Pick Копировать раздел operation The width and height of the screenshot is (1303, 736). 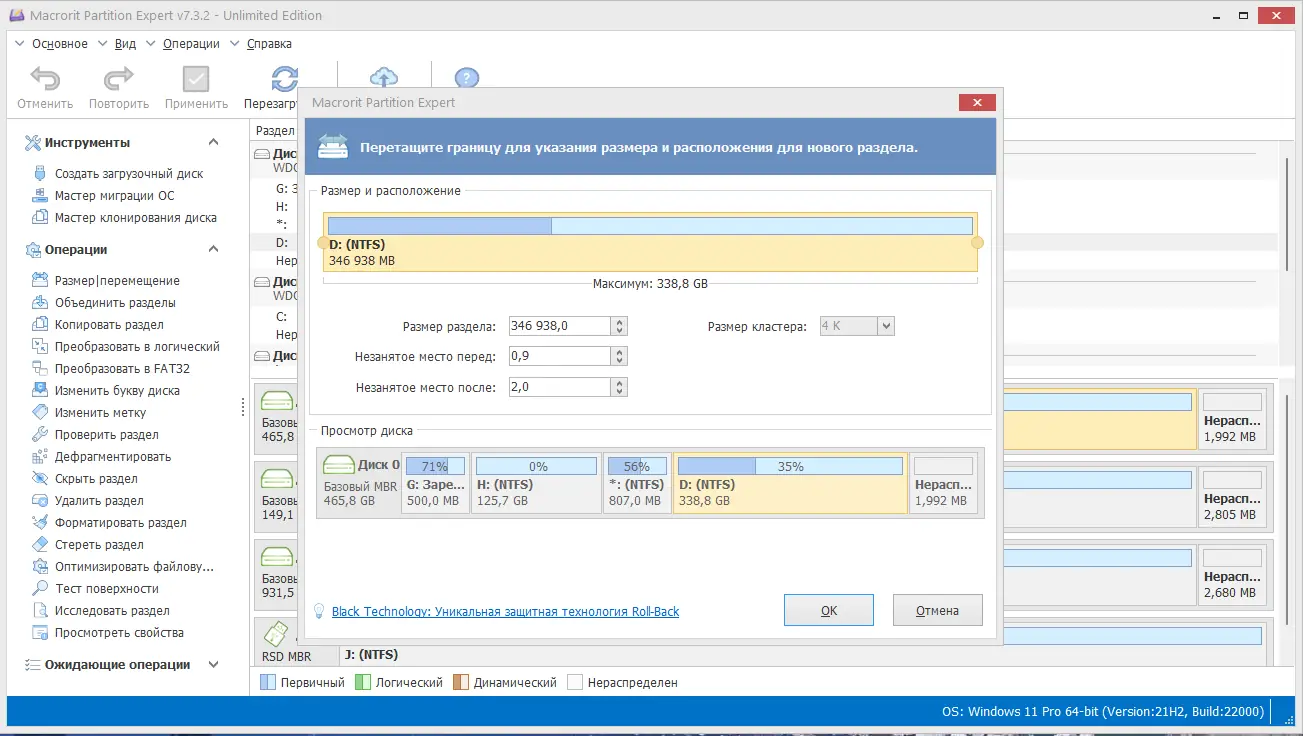[109, 325]
